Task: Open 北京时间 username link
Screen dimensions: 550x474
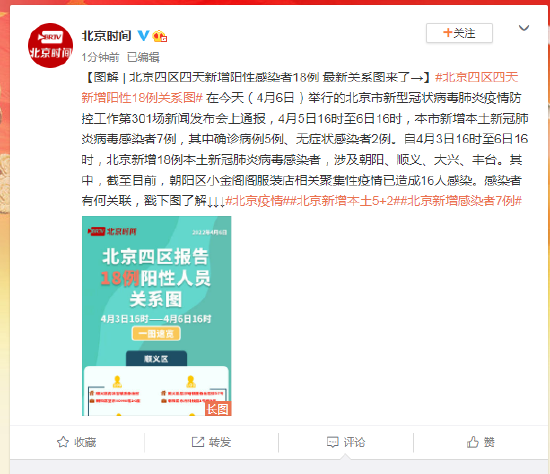Action: [106, 36]
